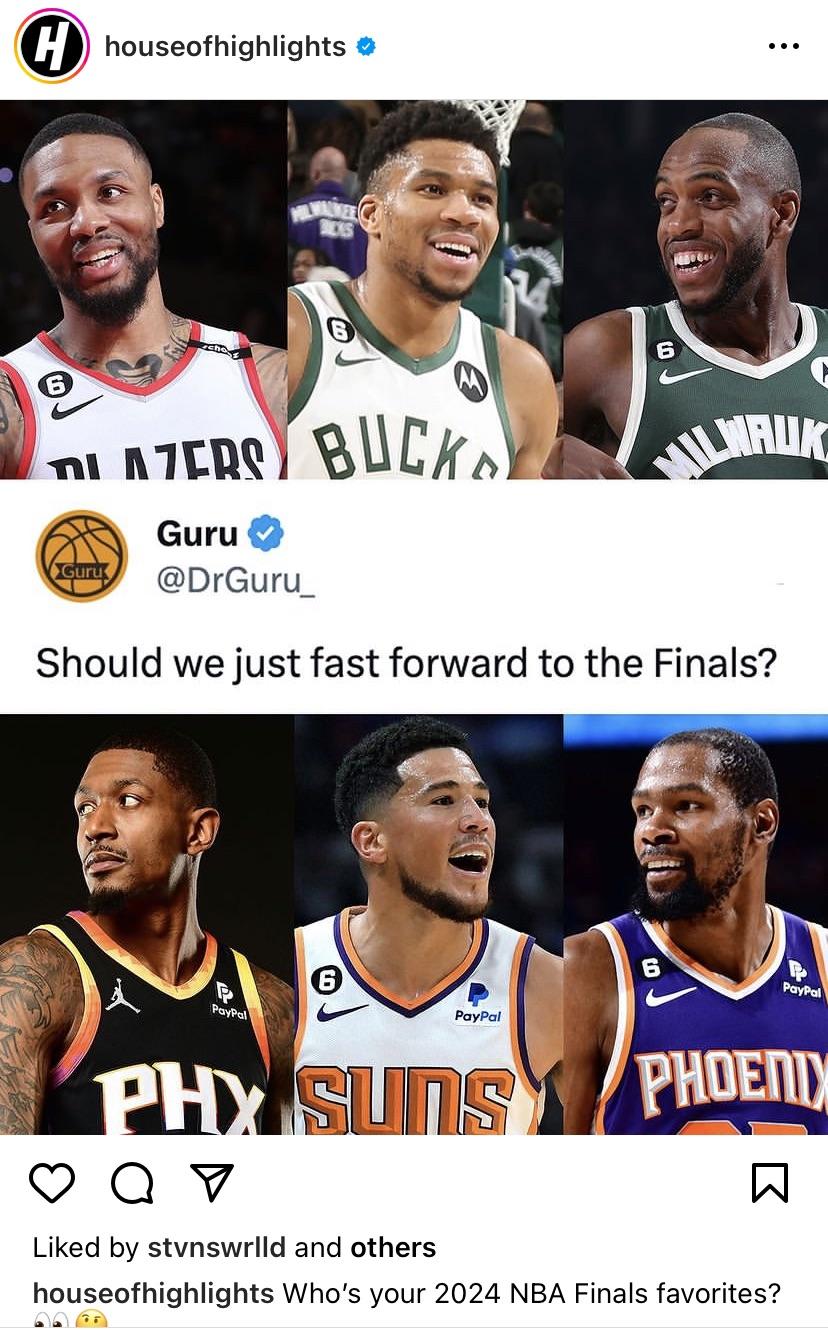View the list of others who liked
This screenshot has height=1330, width=828.
[x=393, y=1248]
